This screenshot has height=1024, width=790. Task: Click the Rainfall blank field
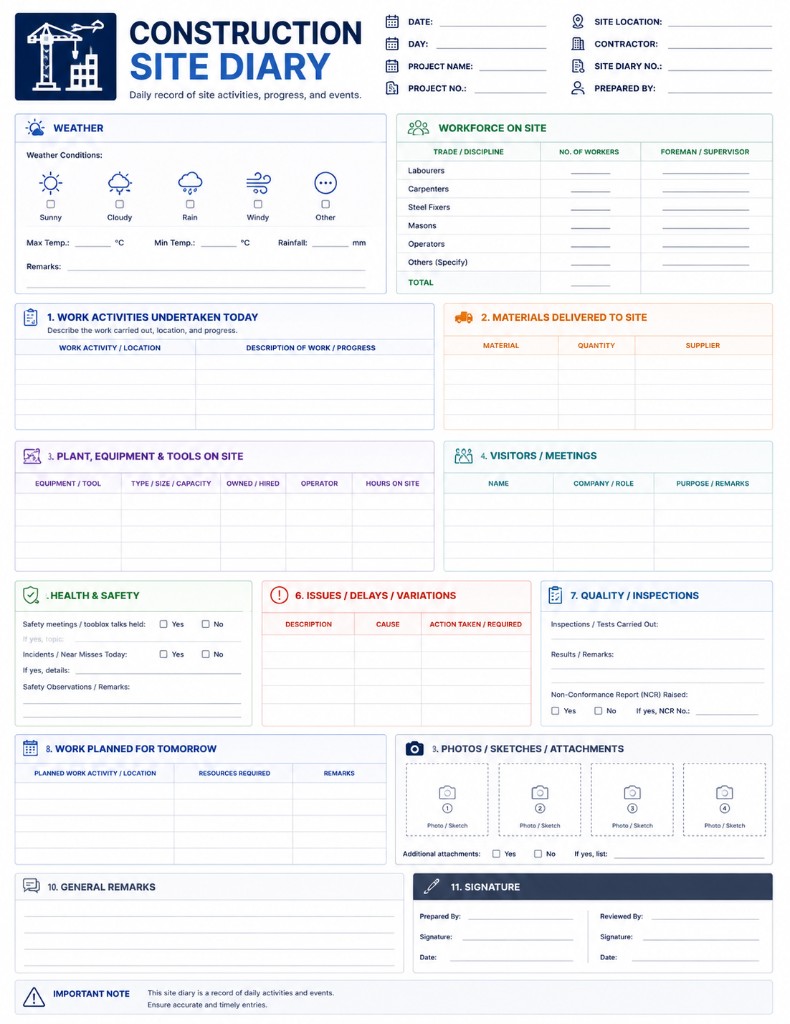coord(330,243)
